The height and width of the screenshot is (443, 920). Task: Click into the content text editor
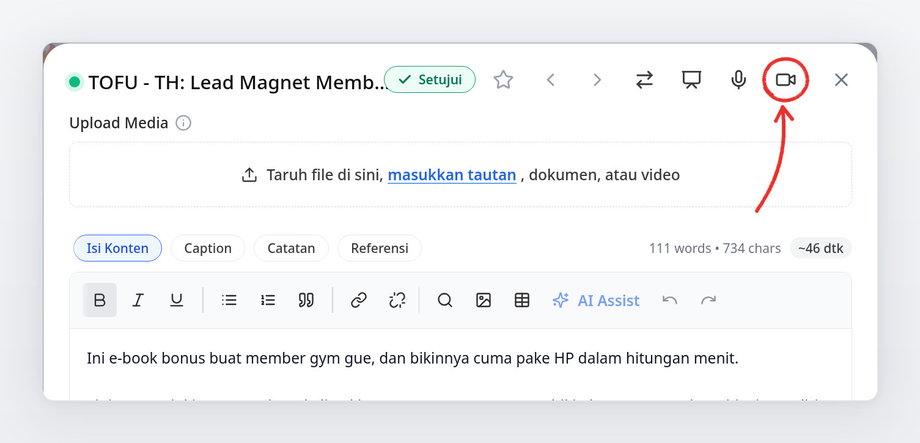[461, 364]
